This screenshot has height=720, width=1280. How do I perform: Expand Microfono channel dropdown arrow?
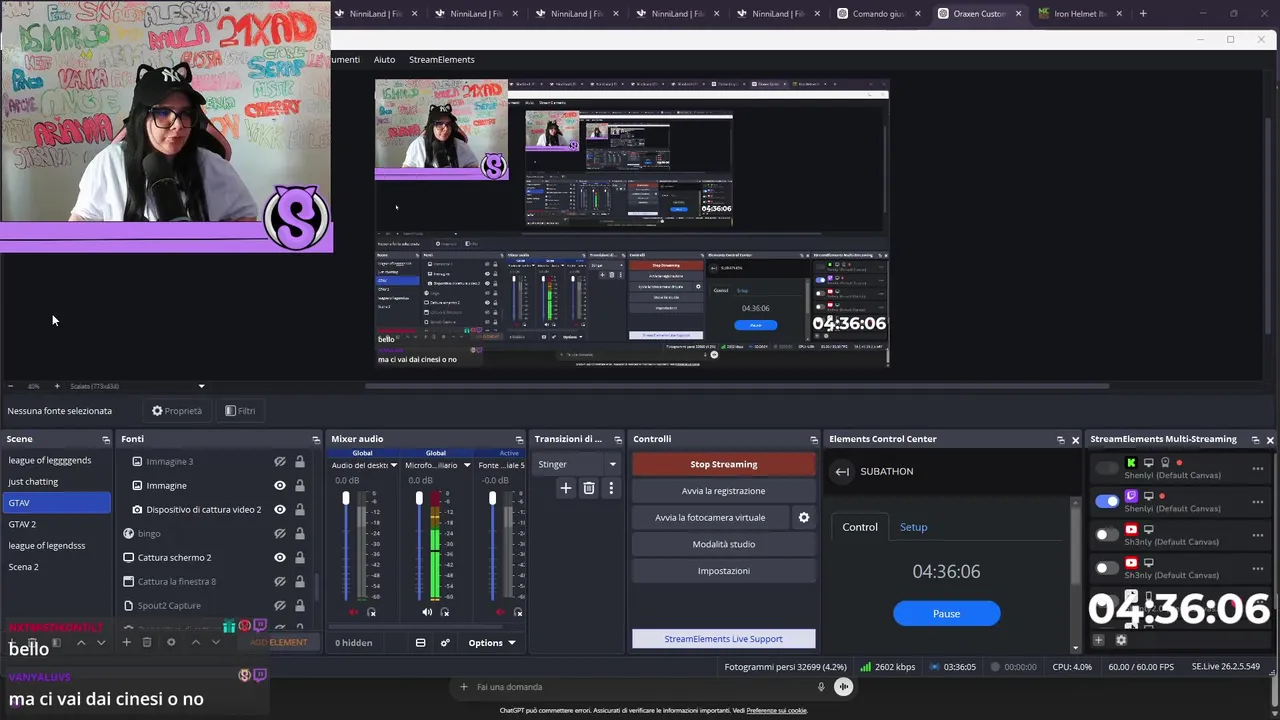coord(466,465)
